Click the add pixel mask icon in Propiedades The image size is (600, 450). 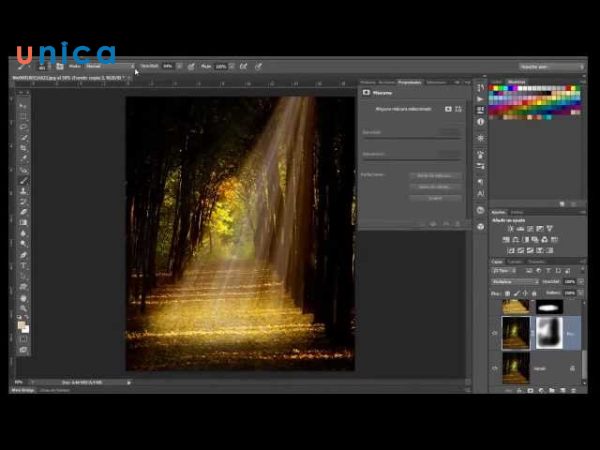pyautogui.click(x=447, y=108)
